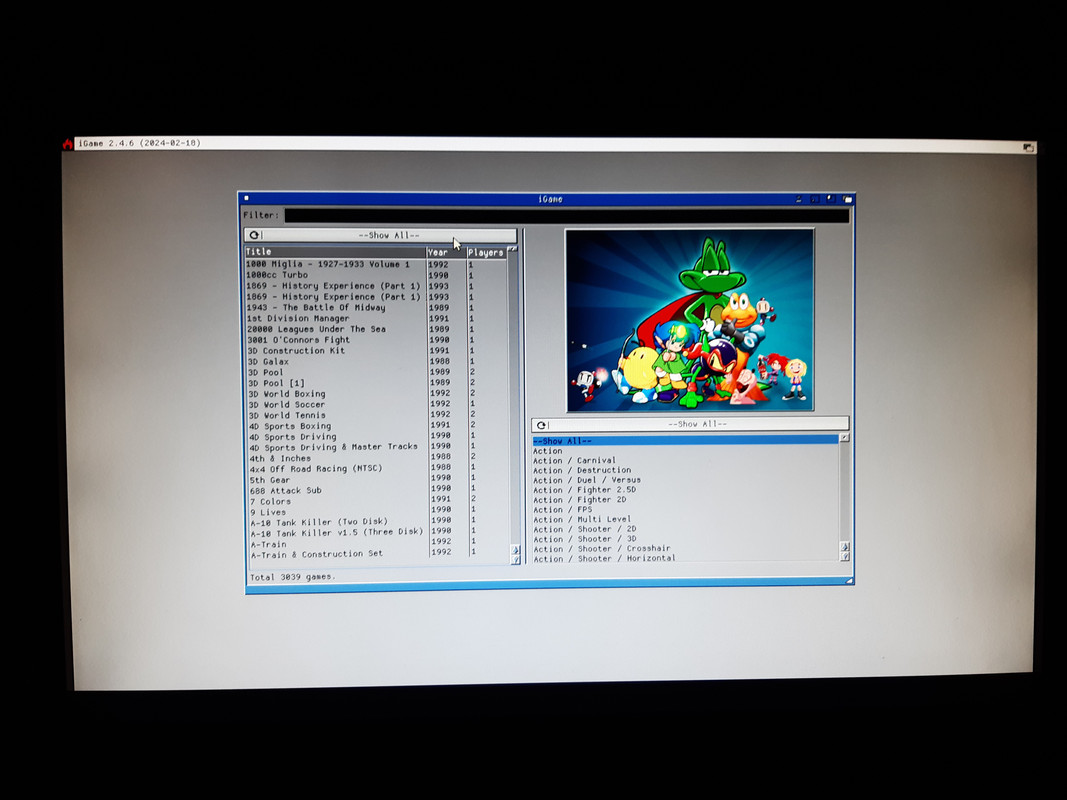Click the iGame window depth gadget

(x=847, y=199)
